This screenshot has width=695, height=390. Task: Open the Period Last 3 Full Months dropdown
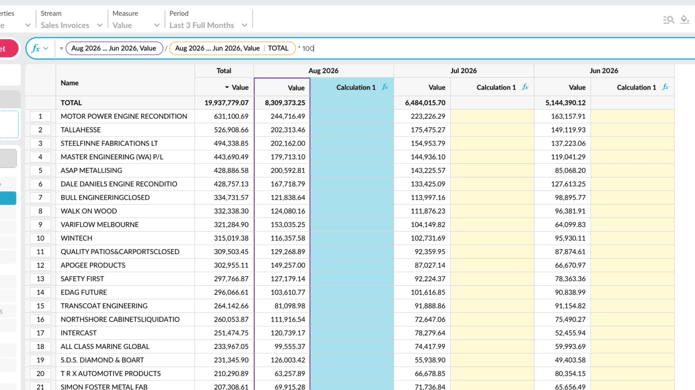pyautogui.click(x=208, y=25)
